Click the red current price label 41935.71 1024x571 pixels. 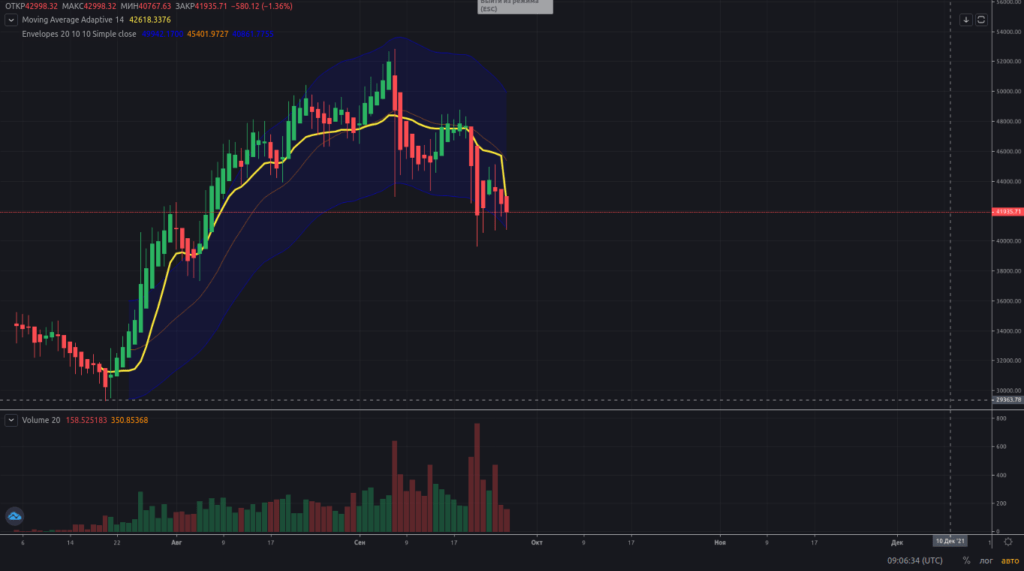1006,212
